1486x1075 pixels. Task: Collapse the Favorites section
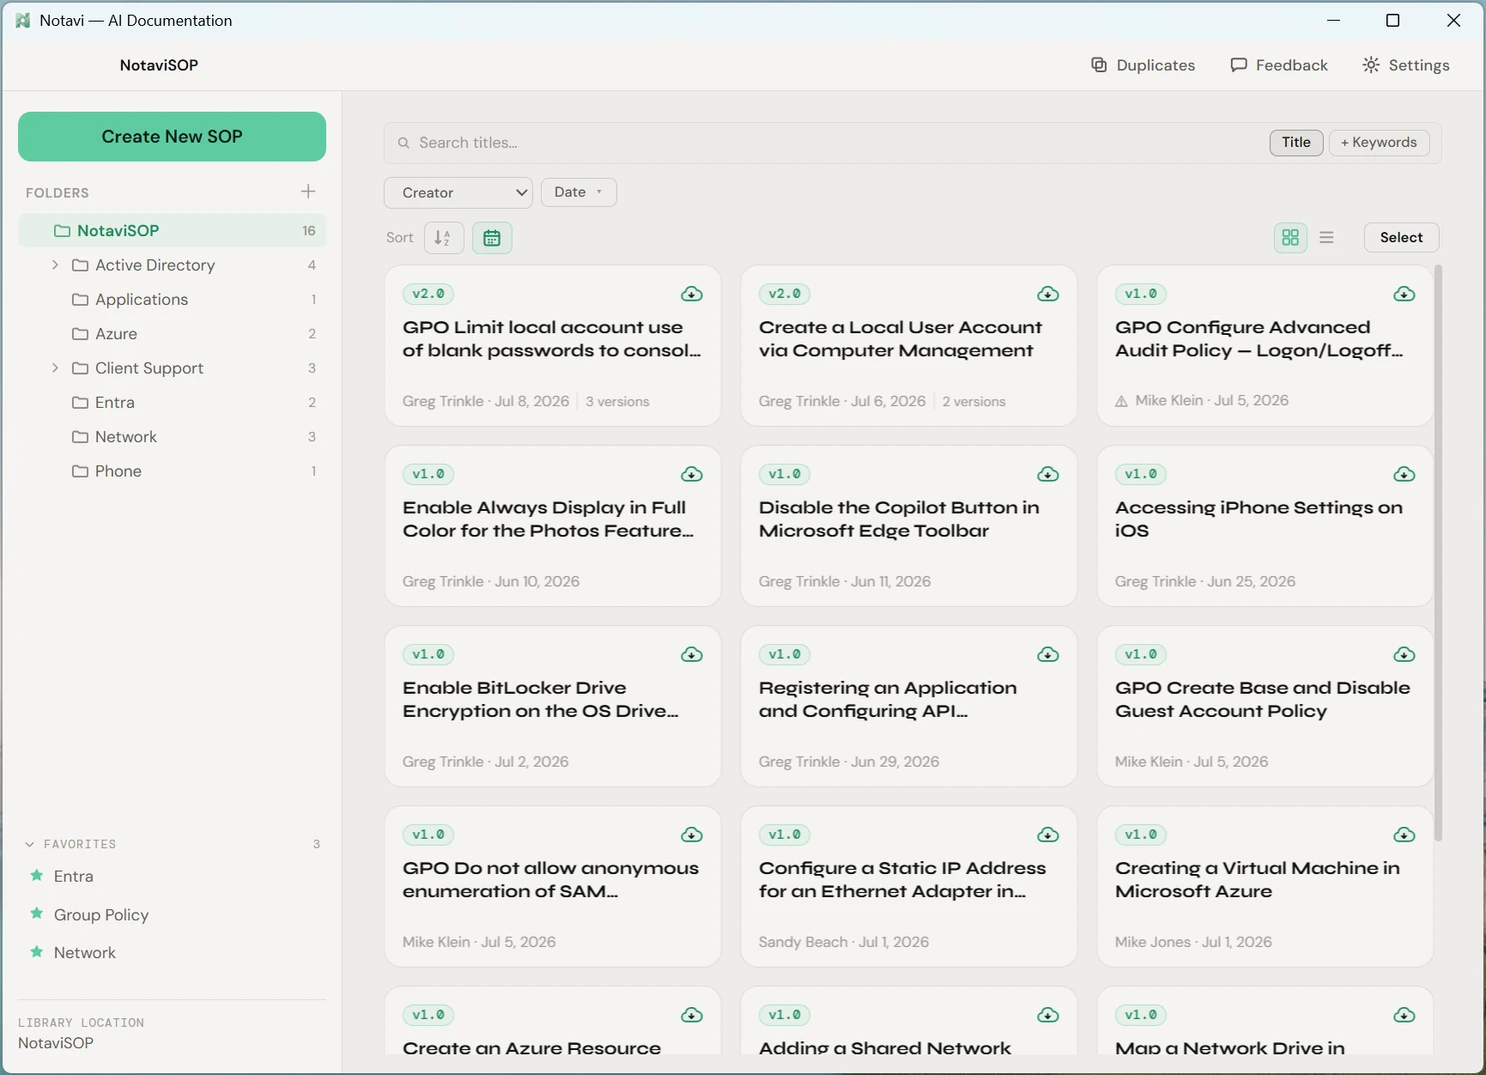click(x=30, y=844)
